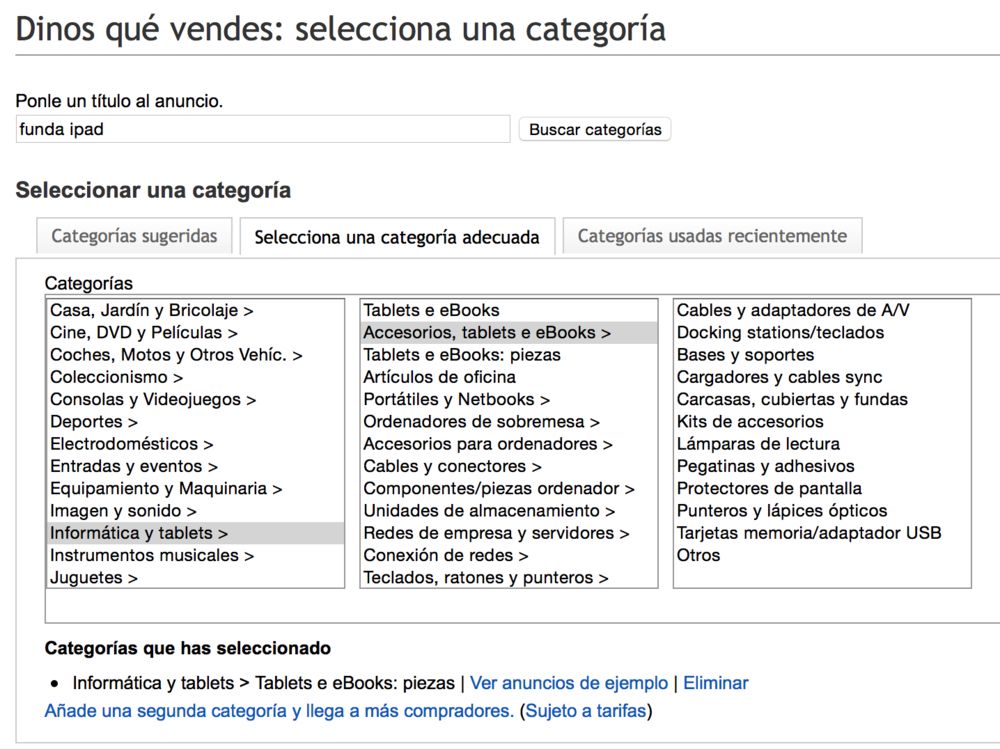
Task: Select Protectores de pantalla option
Action: coord(768,489)
